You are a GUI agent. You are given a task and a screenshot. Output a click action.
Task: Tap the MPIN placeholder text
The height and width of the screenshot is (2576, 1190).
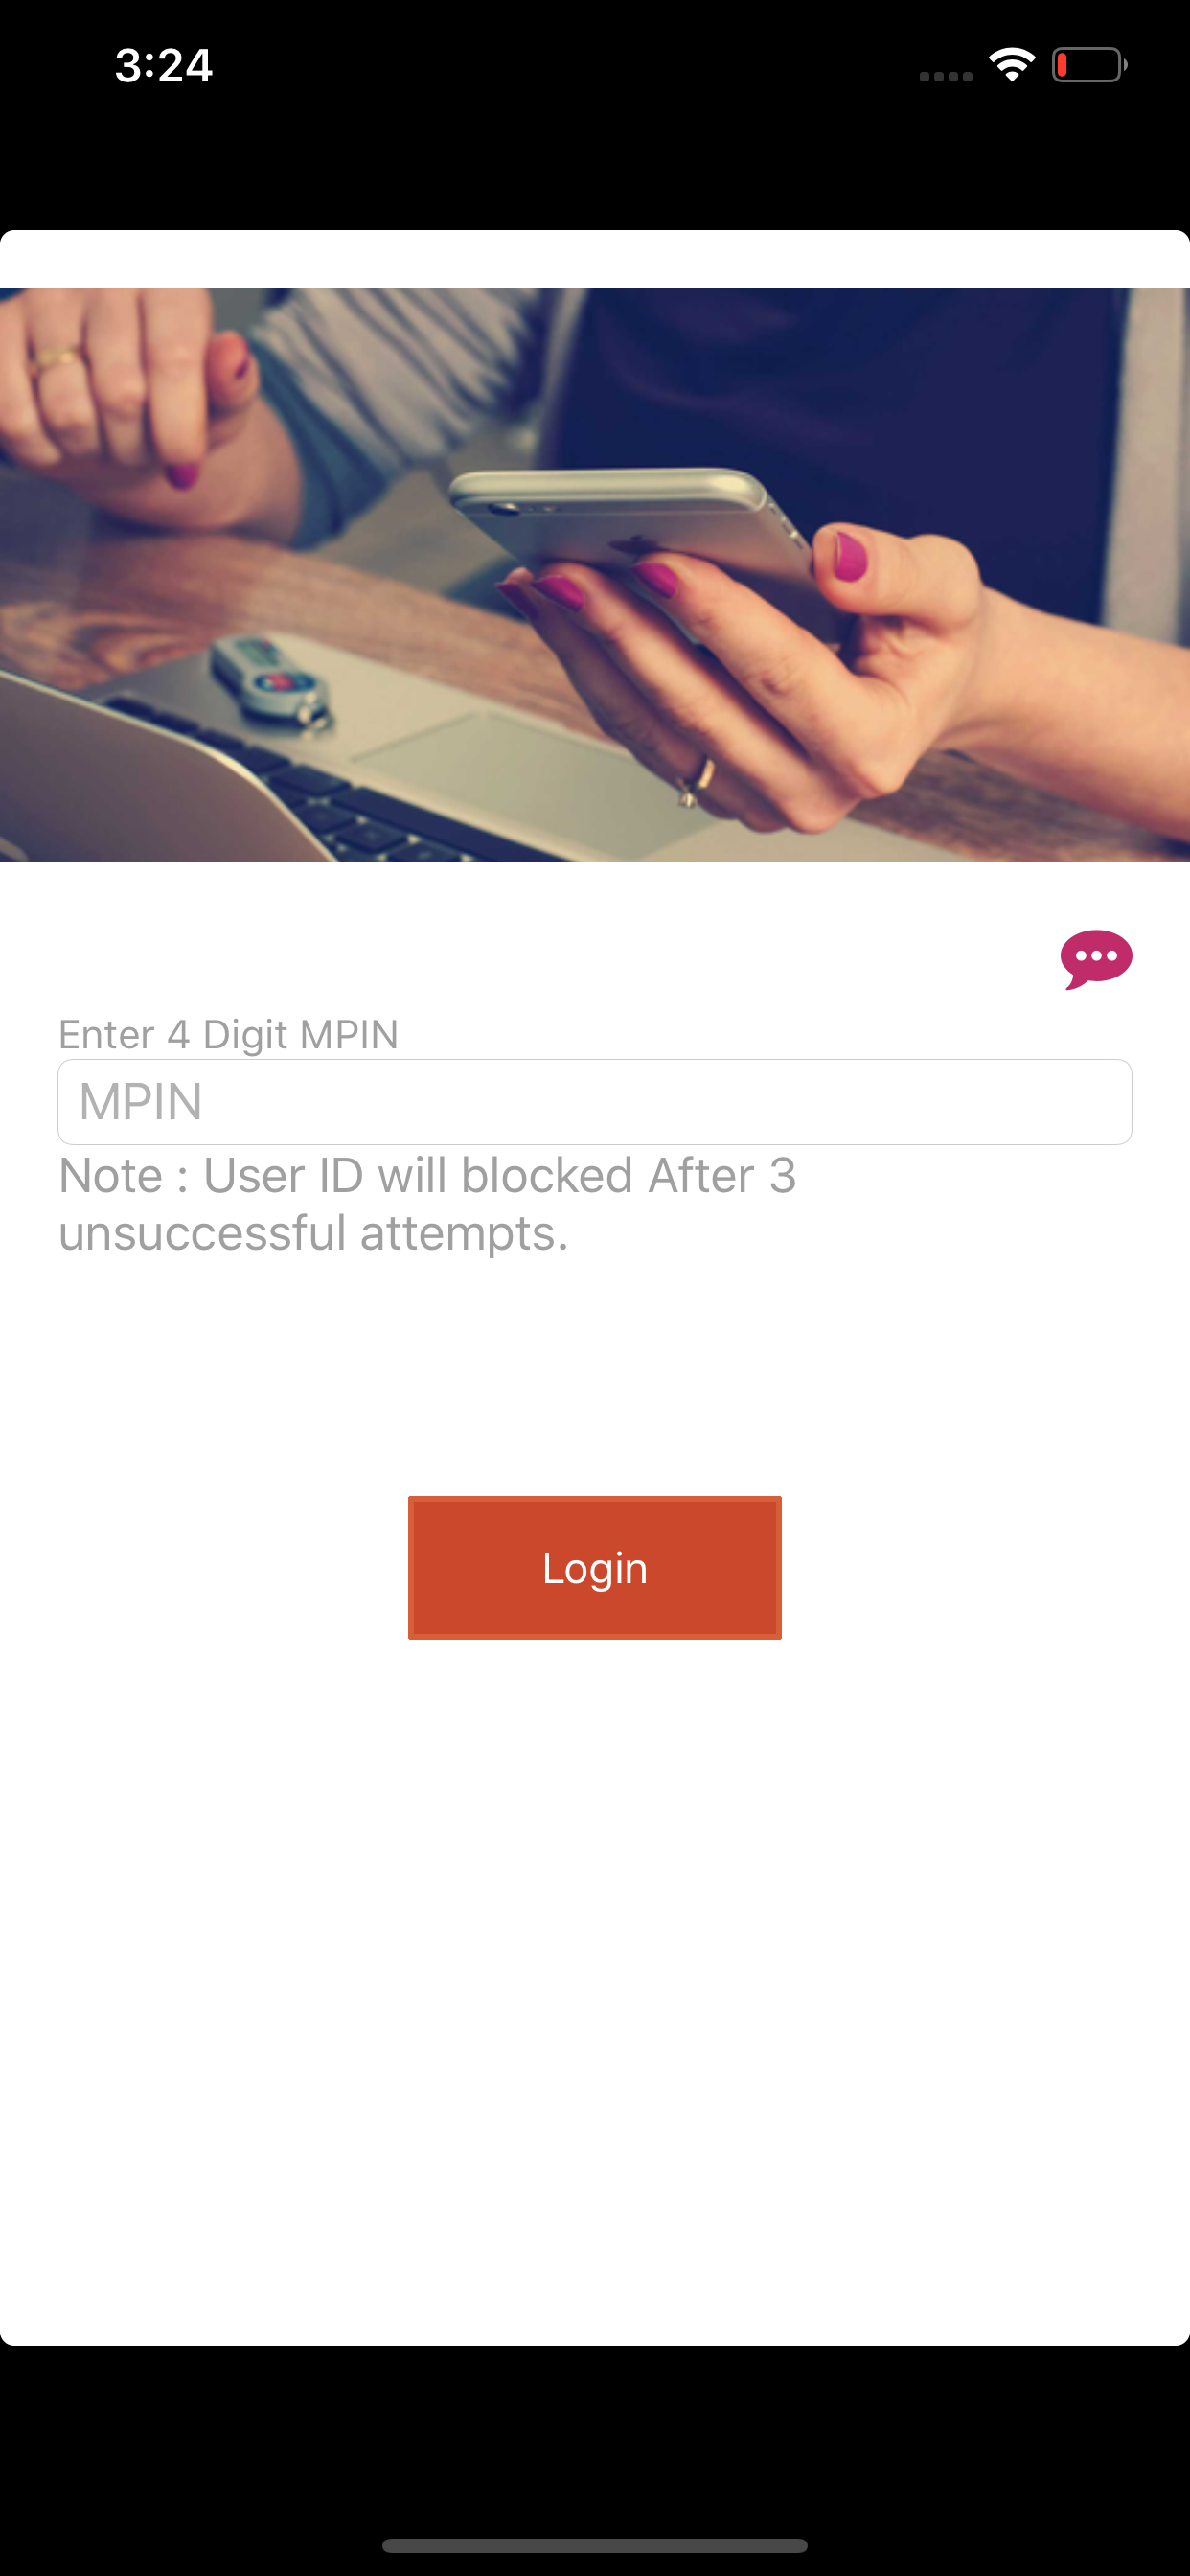(x=141, y=1102)
